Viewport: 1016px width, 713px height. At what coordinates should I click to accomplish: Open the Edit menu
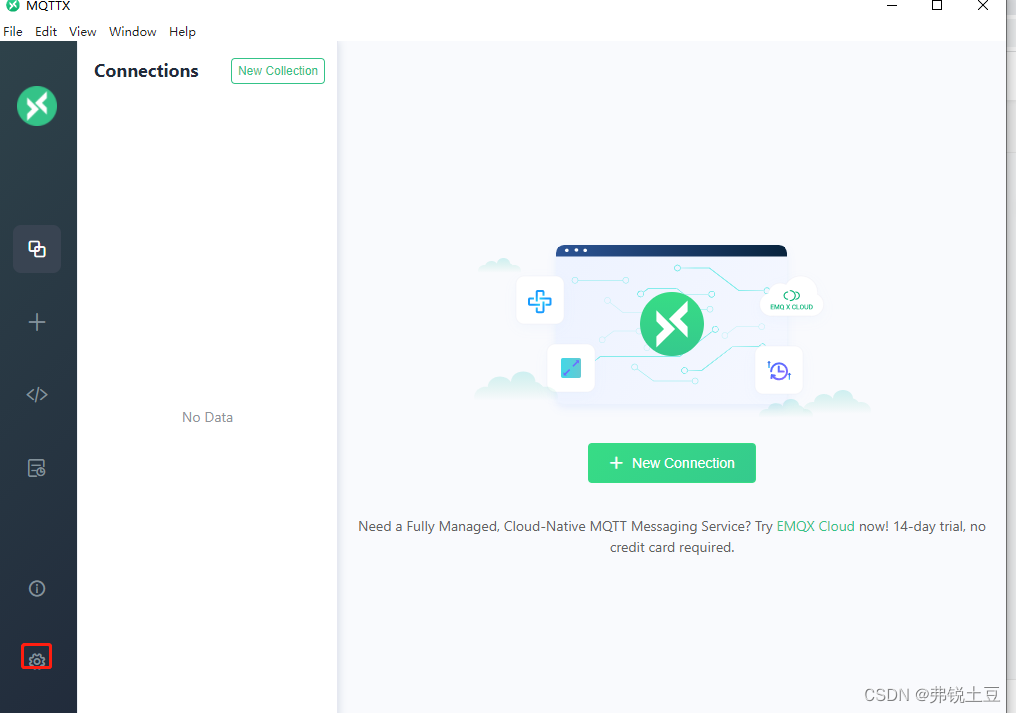click(x=46, y=32)
